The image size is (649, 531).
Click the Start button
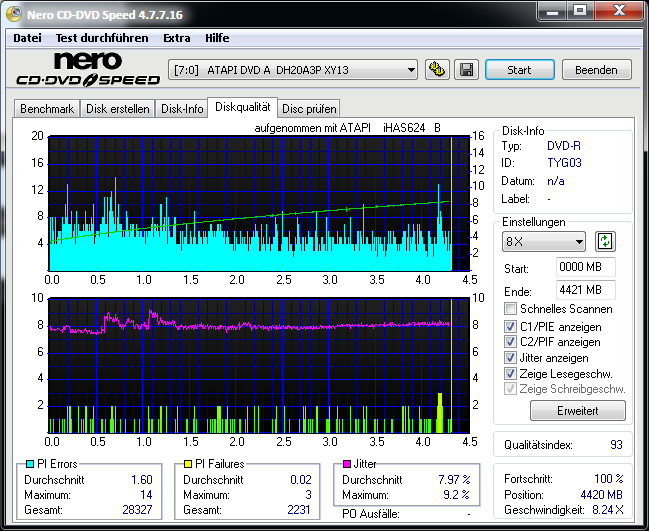pyautogui.click(x=519, y=70)
